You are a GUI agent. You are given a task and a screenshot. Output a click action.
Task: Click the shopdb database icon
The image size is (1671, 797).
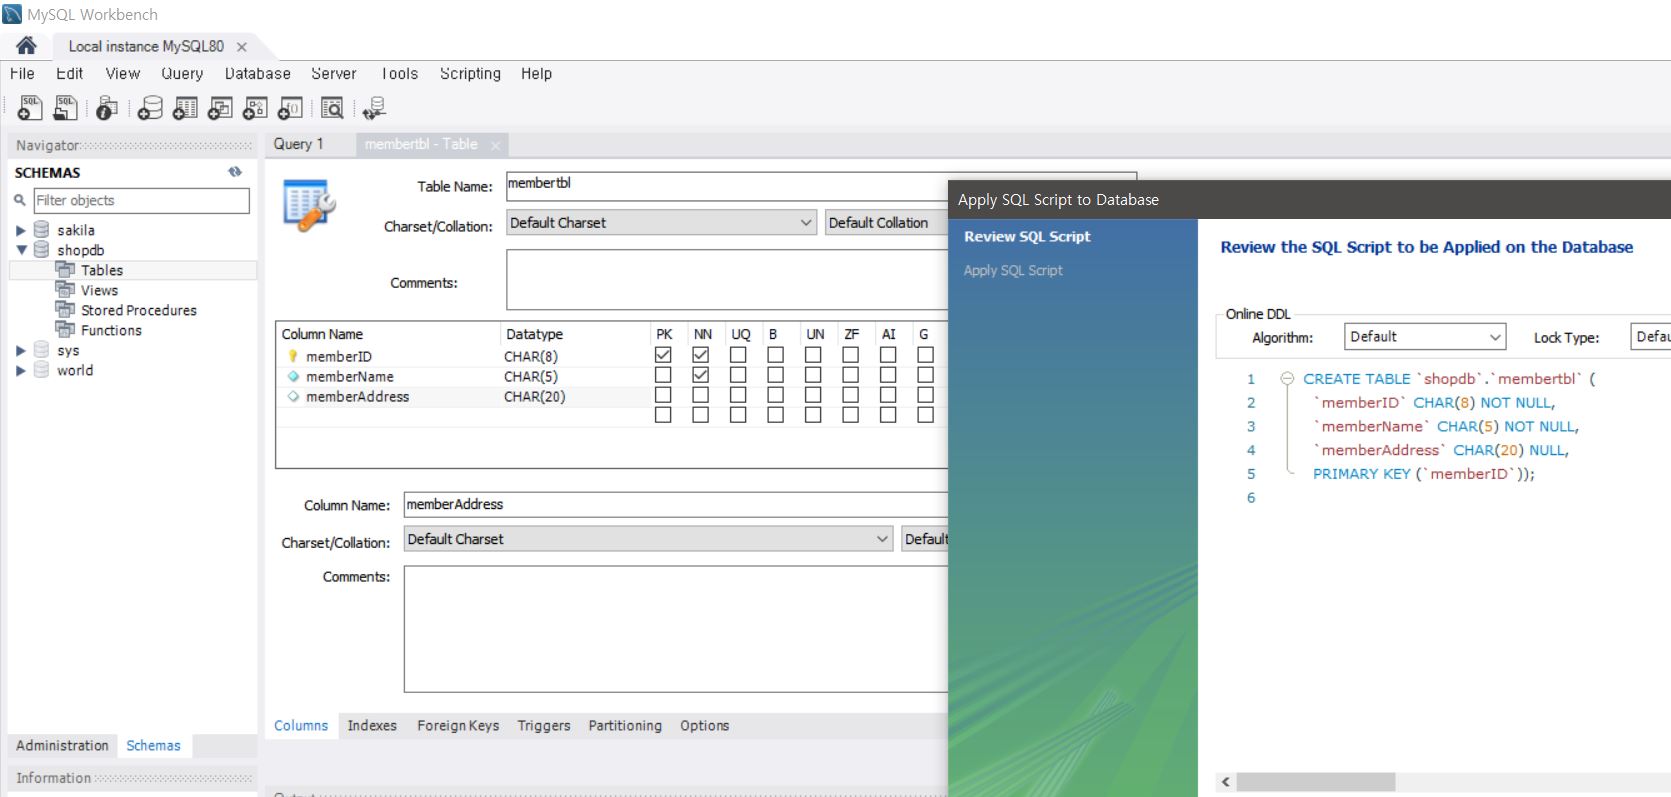(41, 250)
